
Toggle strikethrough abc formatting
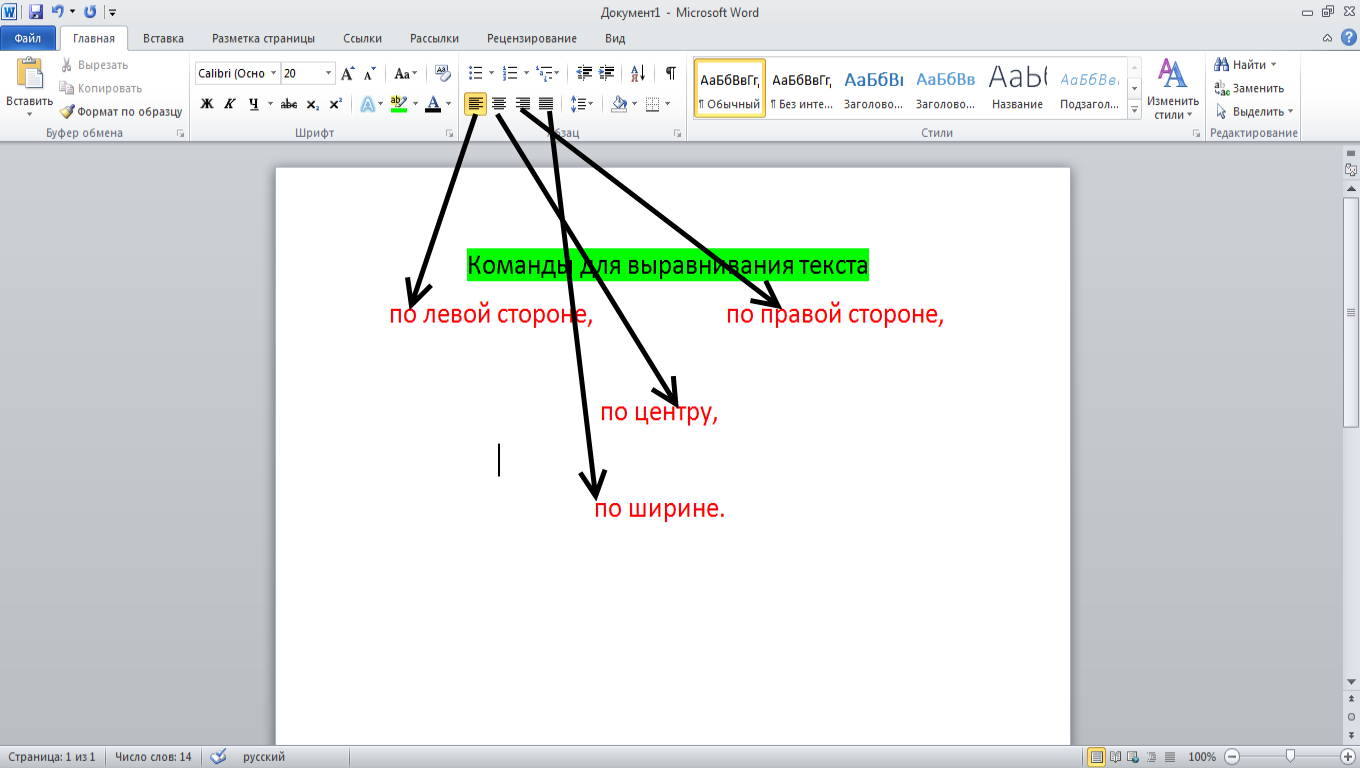tap(289, 103)
